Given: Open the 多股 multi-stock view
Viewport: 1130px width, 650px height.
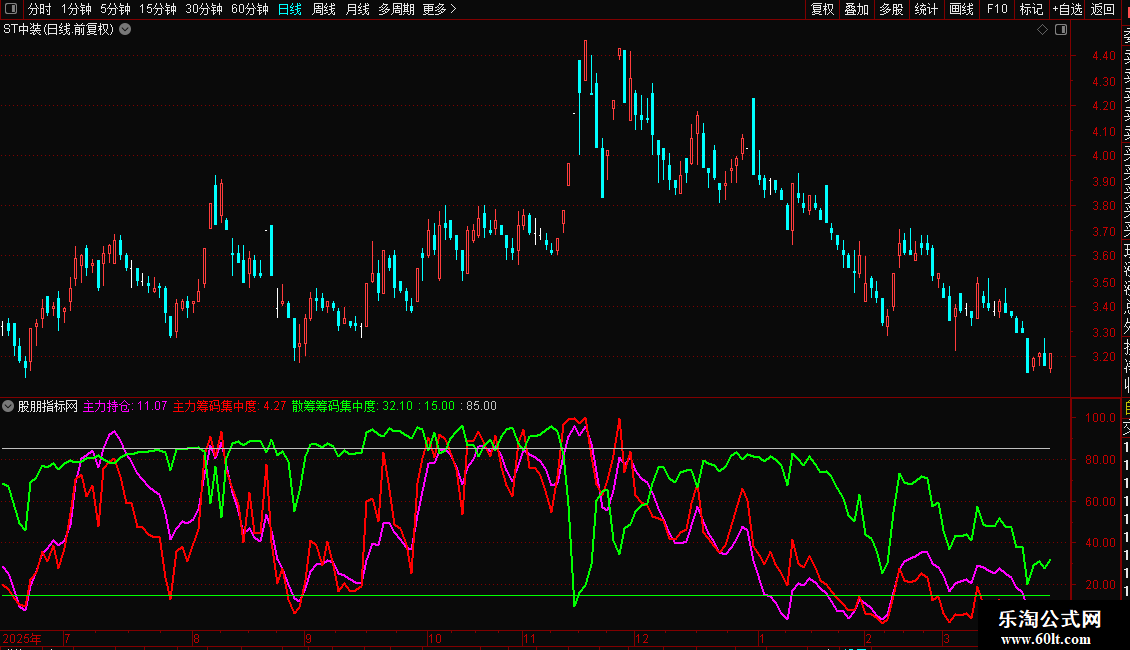Looking at the screenshot, I should click(891, 9).
